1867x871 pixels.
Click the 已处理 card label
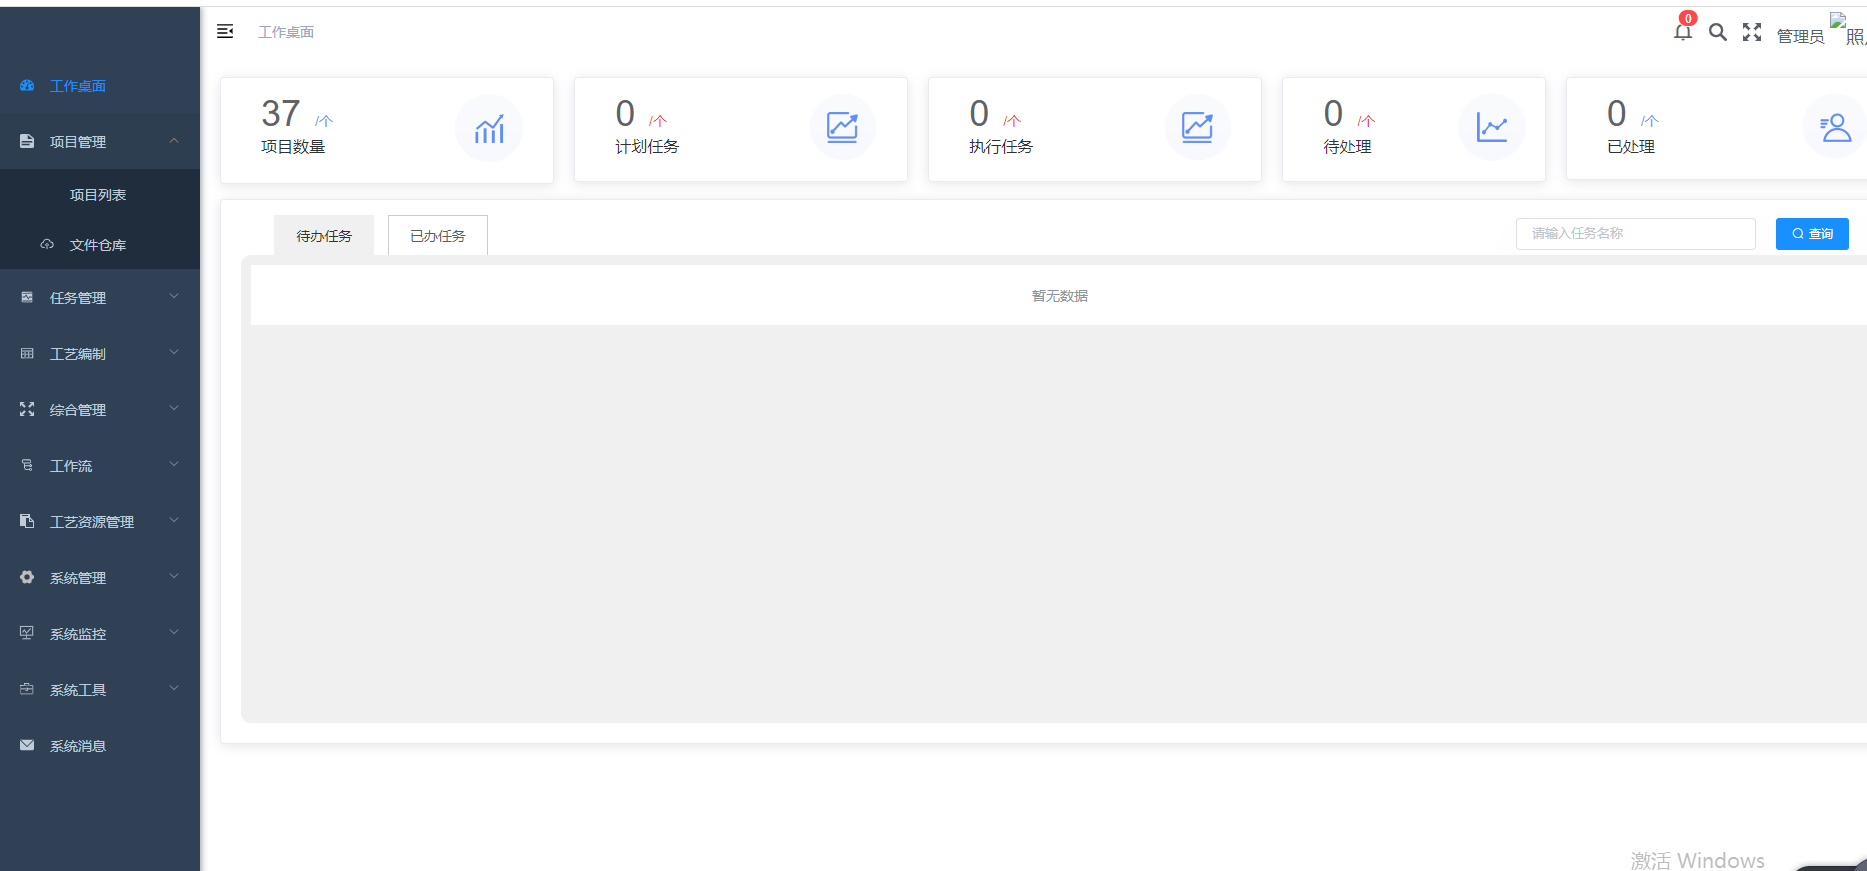click(x=1631, y=147)
